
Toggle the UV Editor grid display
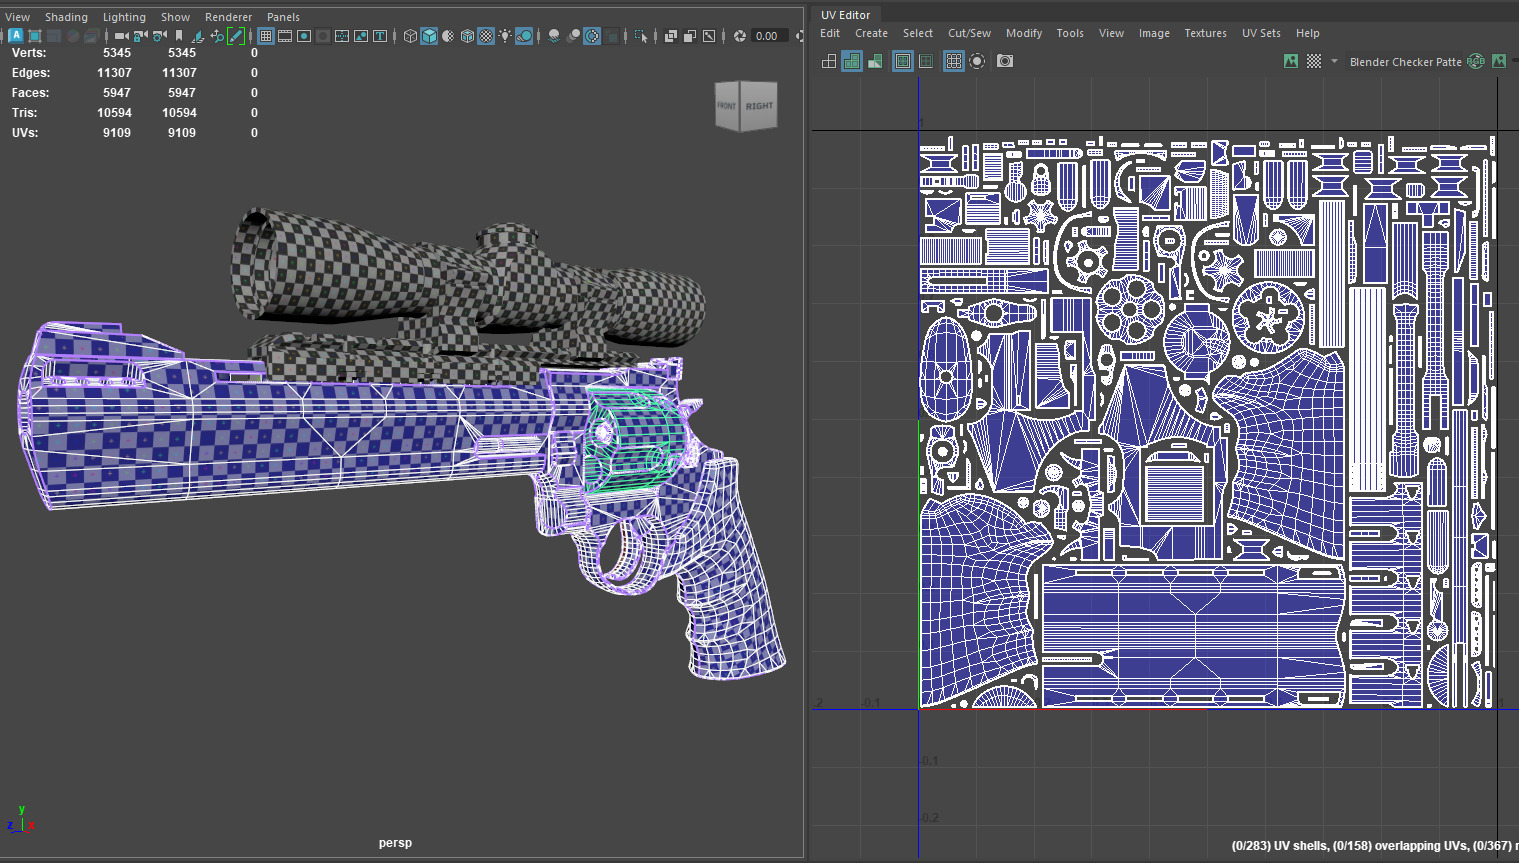[954, 61]
